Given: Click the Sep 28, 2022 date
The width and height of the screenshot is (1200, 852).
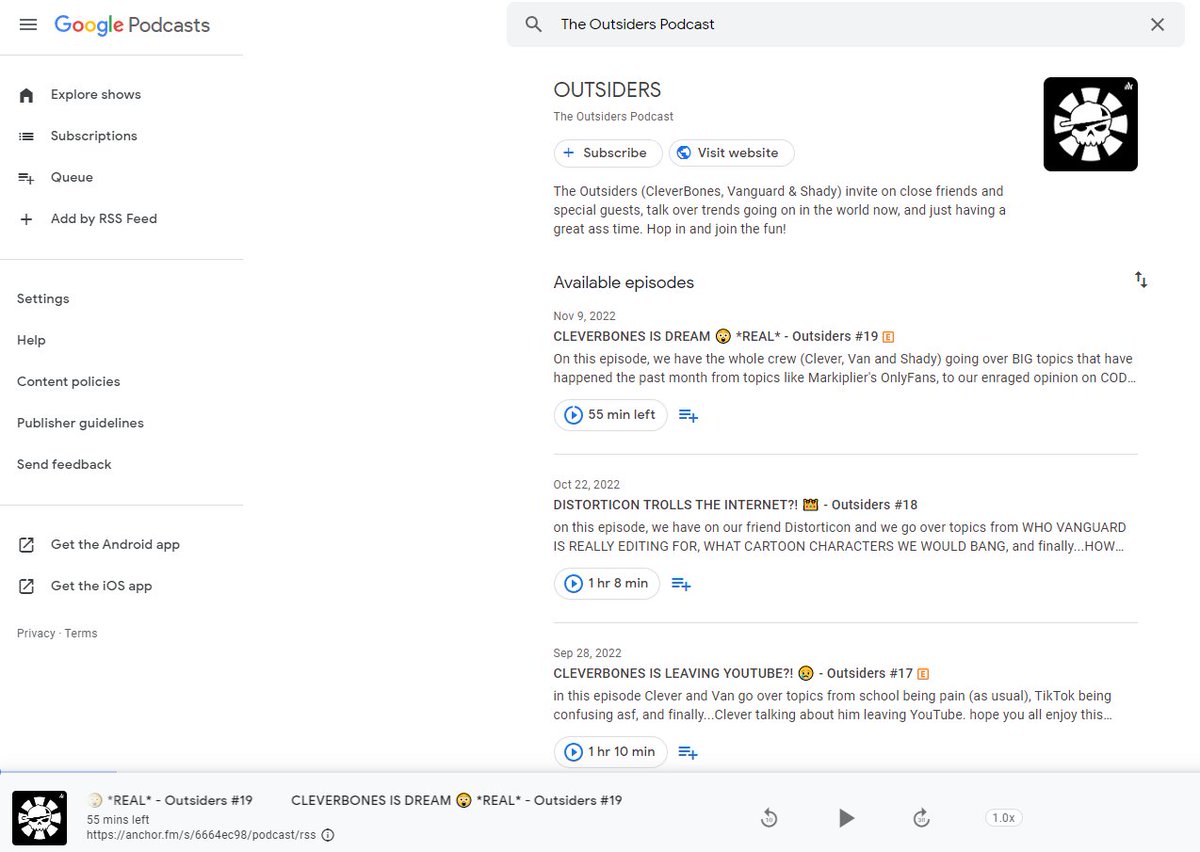Looking at the screenshot, I should click(x=588, y=653).
